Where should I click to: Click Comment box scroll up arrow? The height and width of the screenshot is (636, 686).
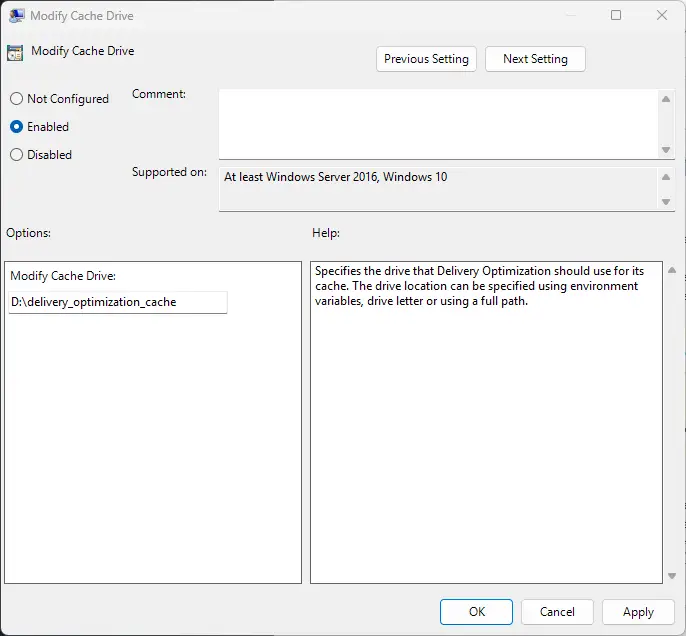[x=666, y=99]
